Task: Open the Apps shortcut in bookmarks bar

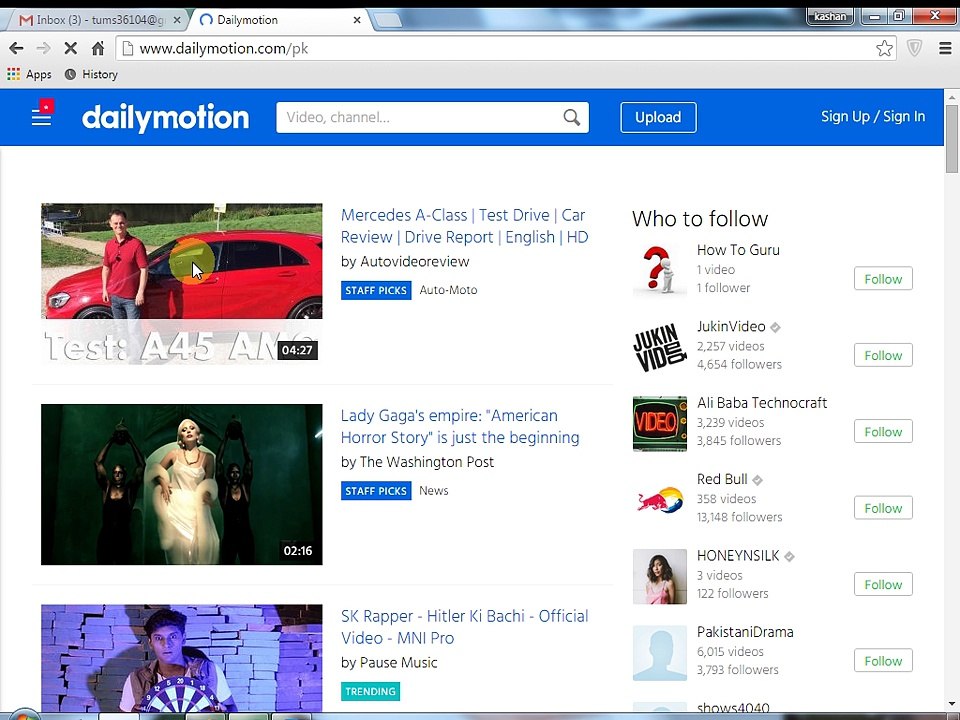Action: click(29, 74)
